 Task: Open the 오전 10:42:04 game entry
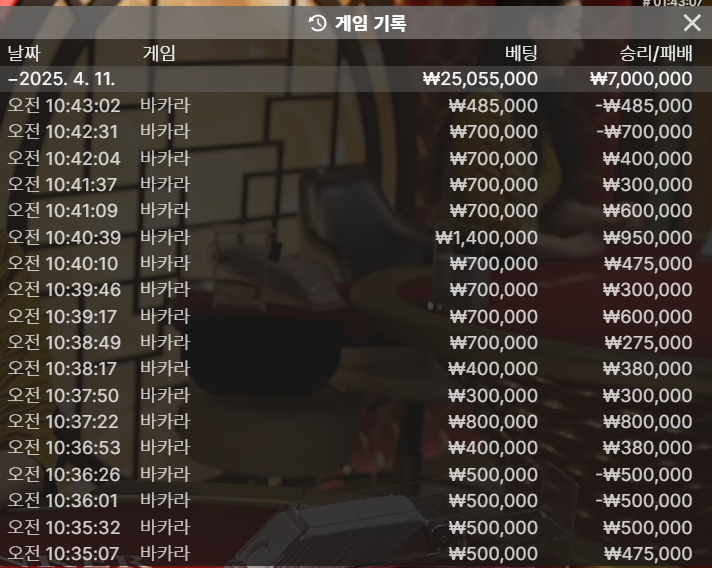(356, 158)
